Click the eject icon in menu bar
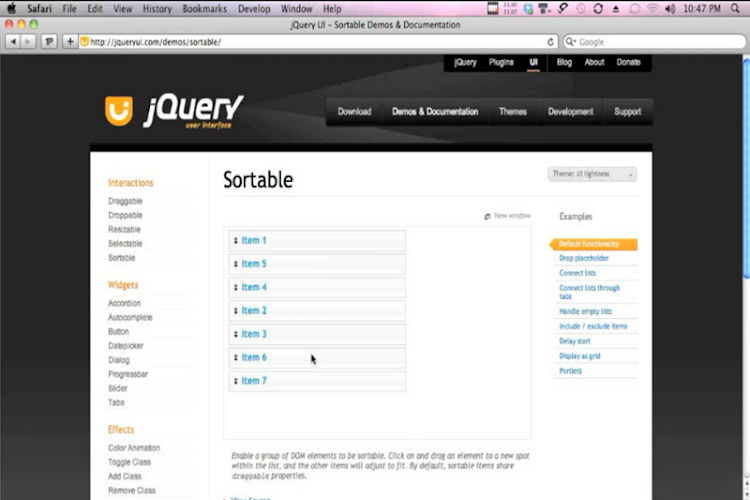The width and height of the screenshot is (750, 500). [616, 9]
